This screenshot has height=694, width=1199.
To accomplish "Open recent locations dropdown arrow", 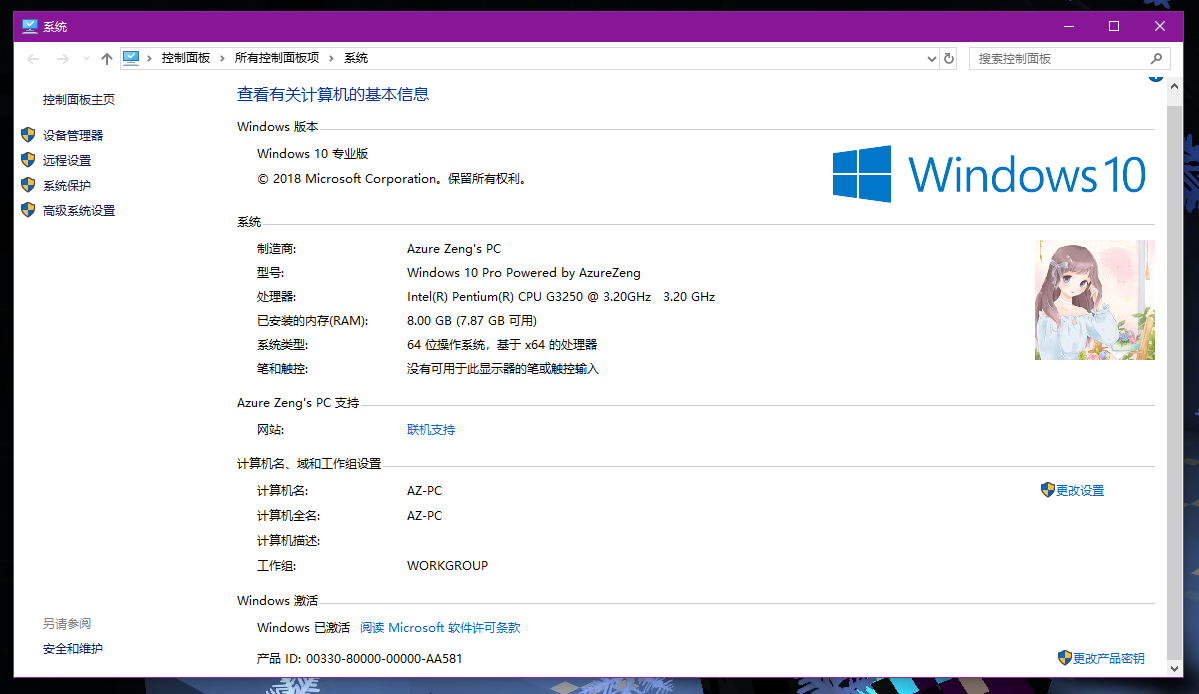I will point(86,58).
